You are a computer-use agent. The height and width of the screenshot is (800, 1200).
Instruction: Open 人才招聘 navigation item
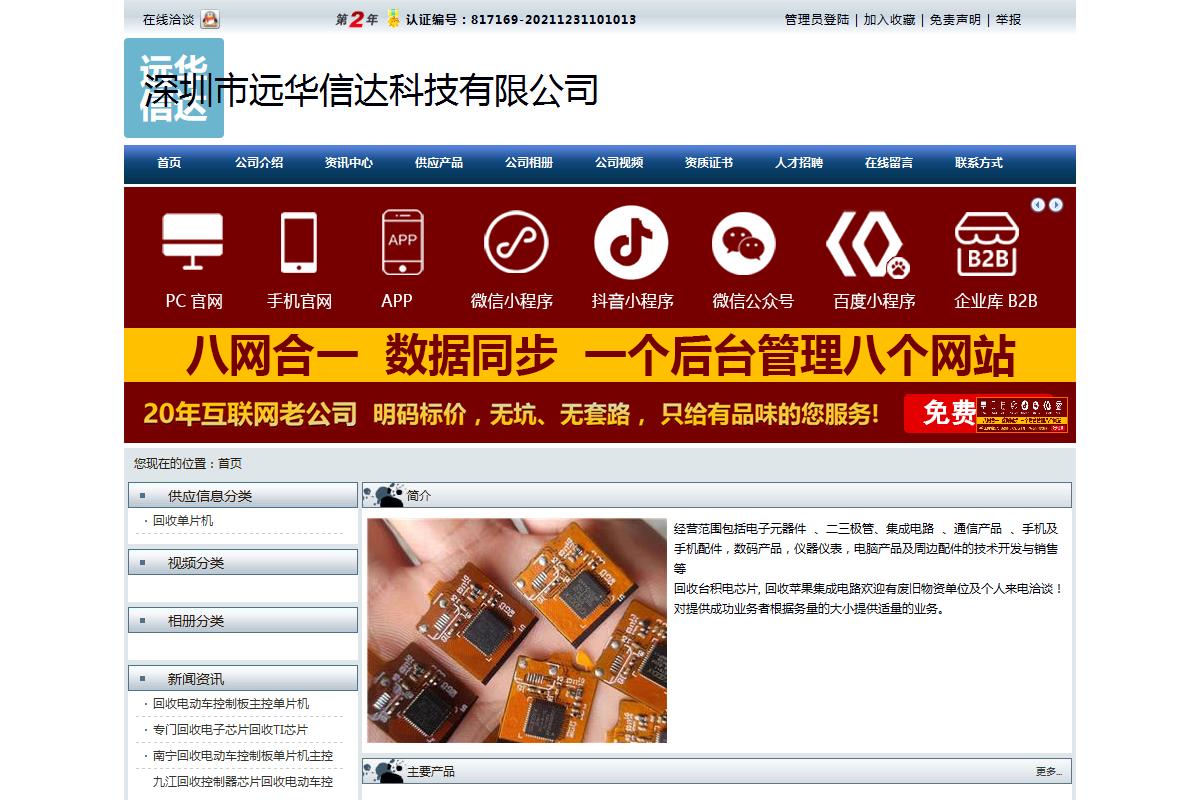[x=799, y=163]
